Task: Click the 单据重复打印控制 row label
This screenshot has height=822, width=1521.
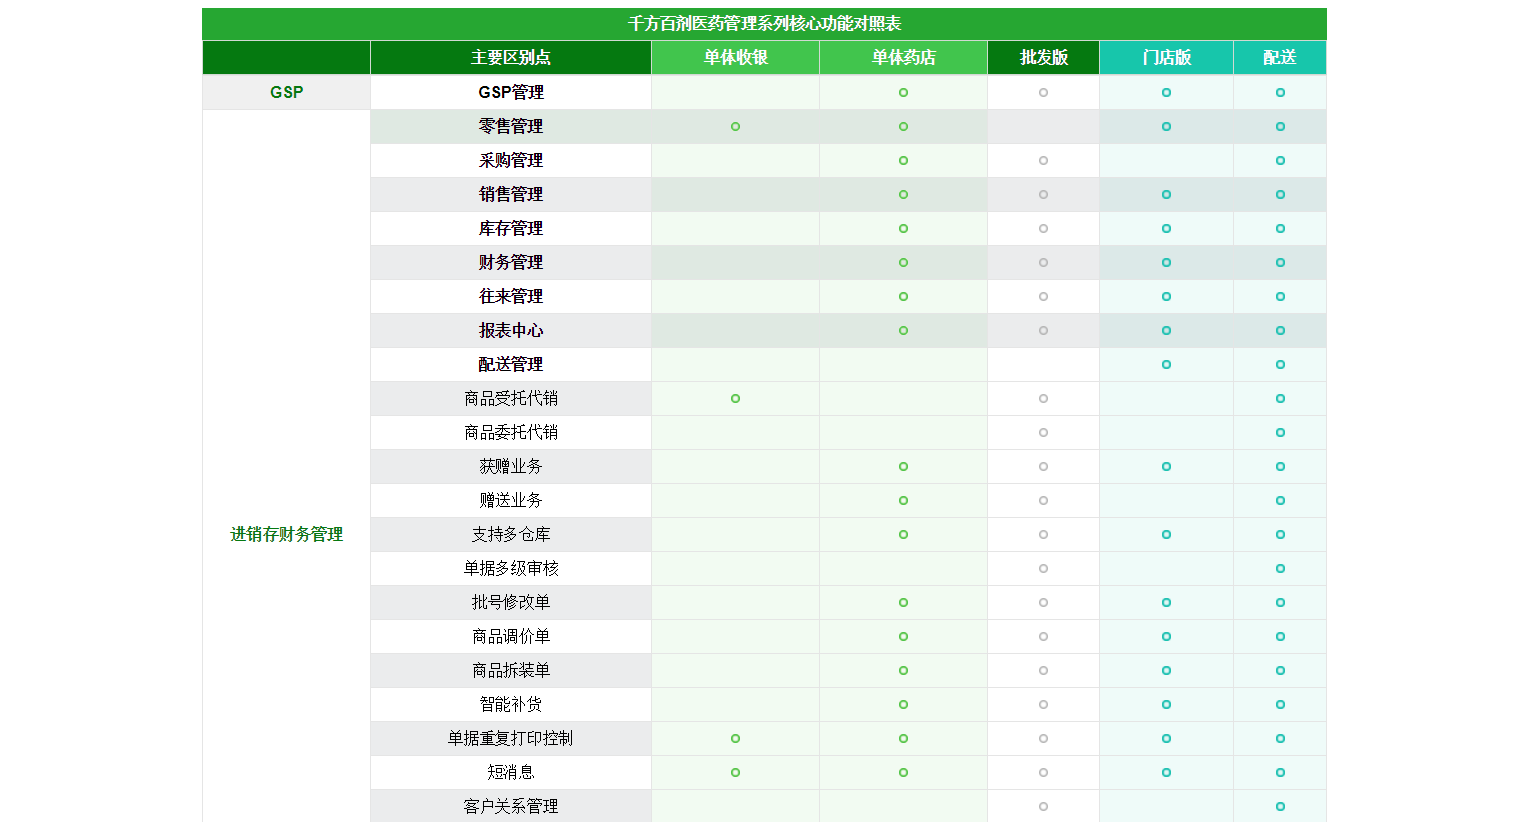Action: [511, 738]
